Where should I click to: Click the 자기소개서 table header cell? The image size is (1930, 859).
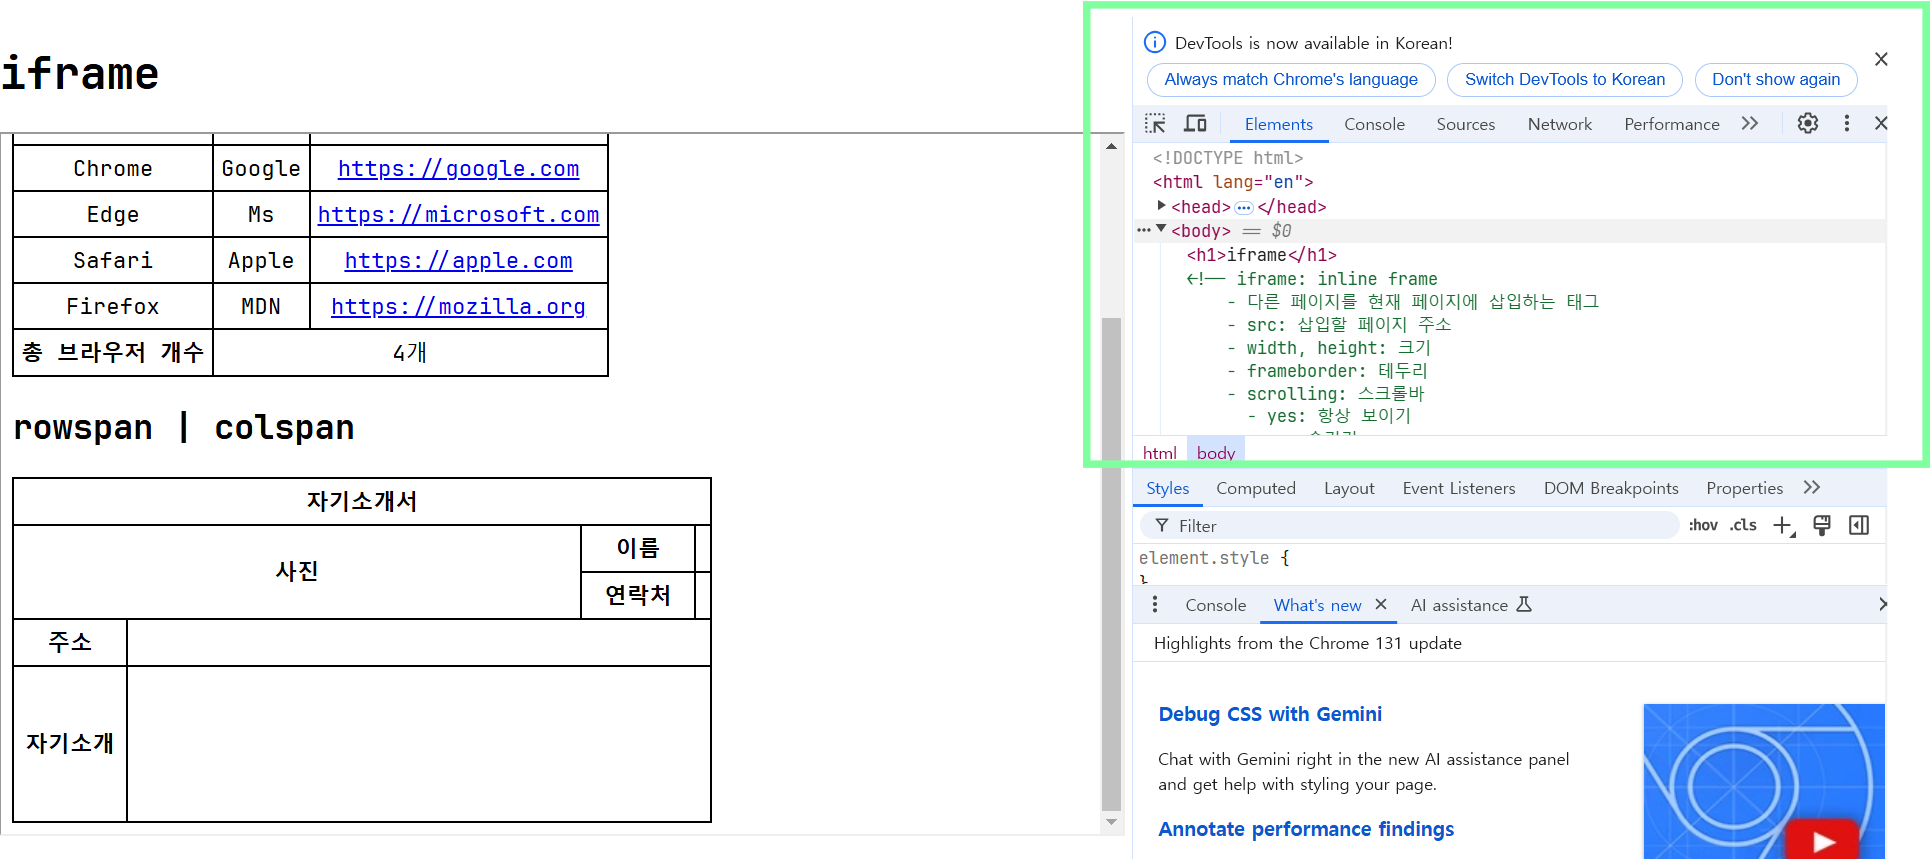[x=362, y=501]
